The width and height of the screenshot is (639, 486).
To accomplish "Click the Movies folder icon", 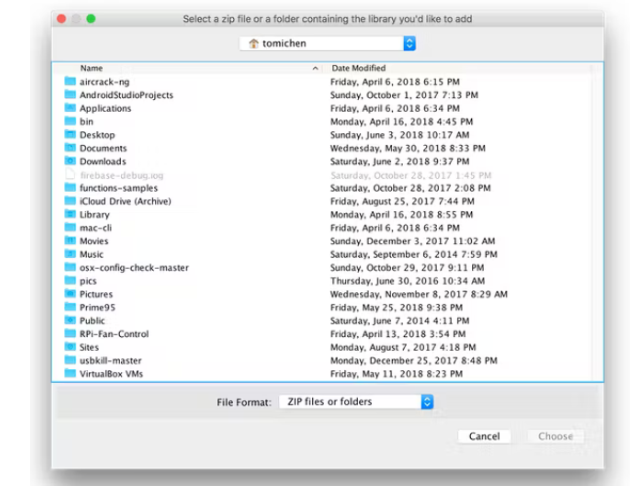I will 70,241.
